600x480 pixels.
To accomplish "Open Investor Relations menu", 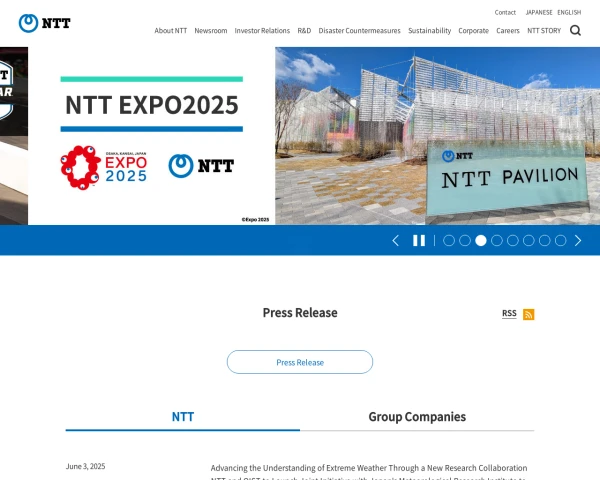I will coord(262,31).
